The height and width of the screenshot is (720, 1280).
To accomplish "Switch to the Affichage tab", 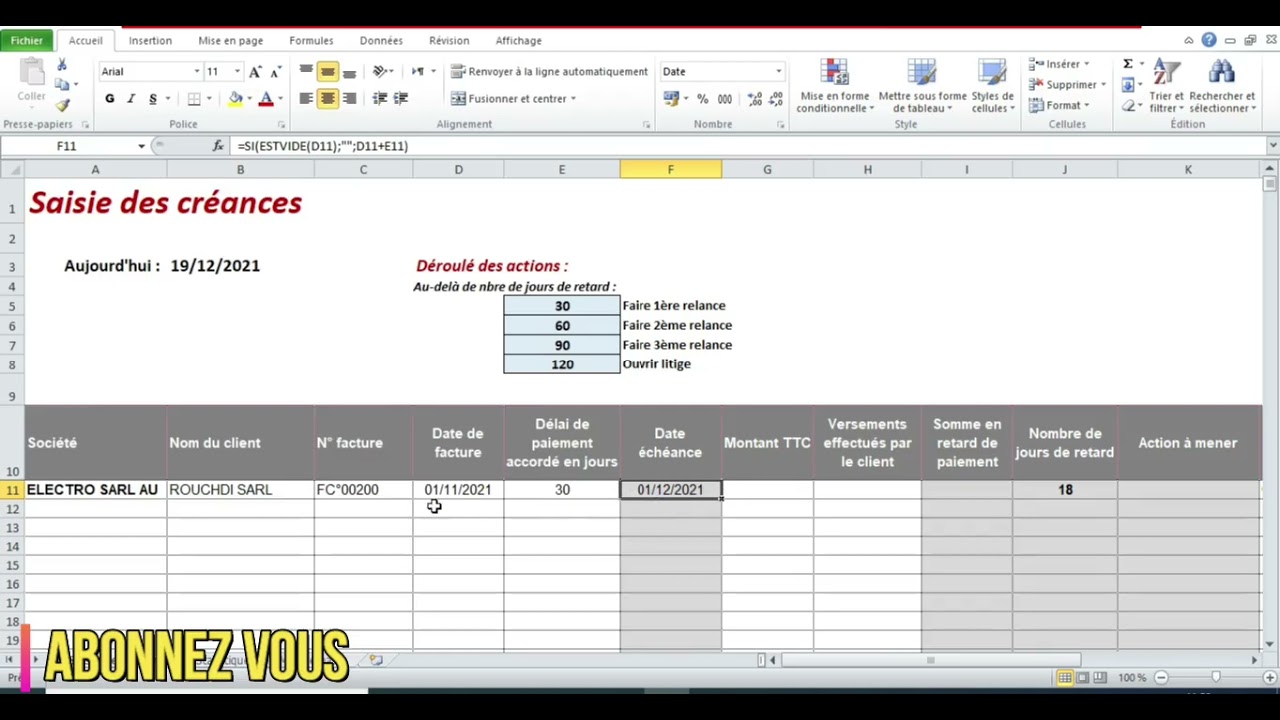I will tap(519, 41).
